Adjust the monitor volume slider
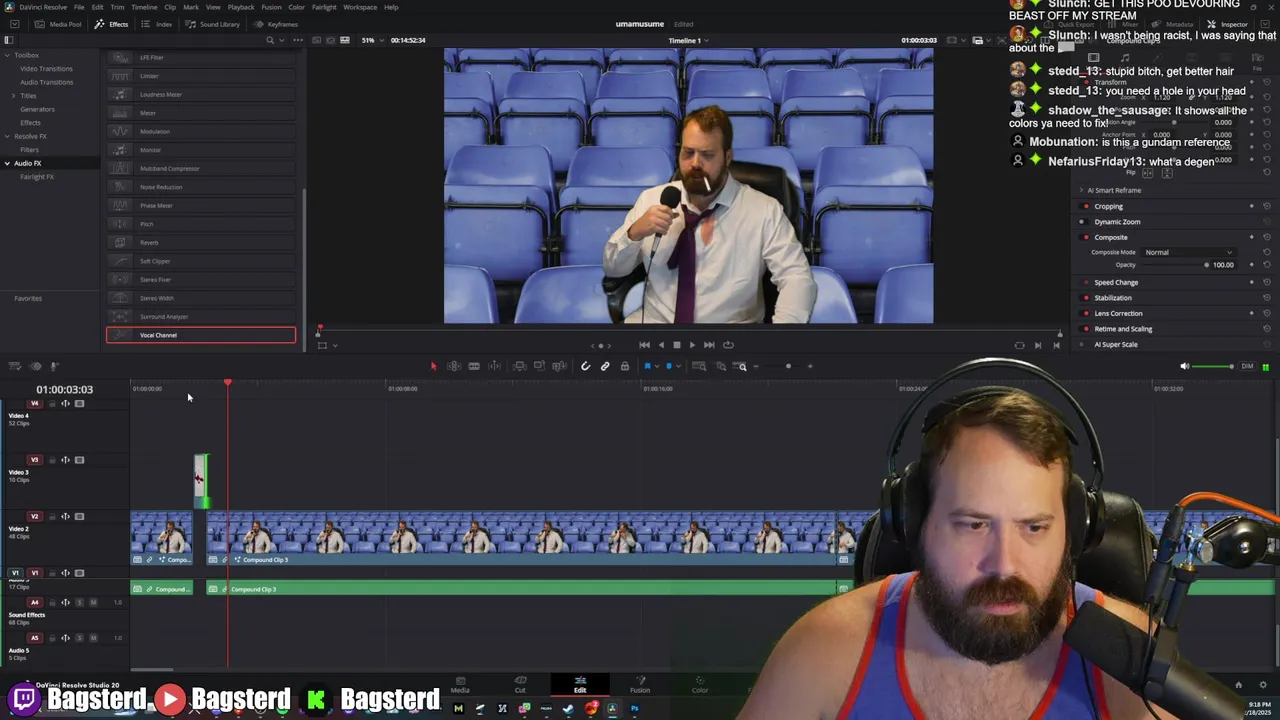Image resolution: width=1280 pixels, height=720 pixels. tap(1213, 366)
